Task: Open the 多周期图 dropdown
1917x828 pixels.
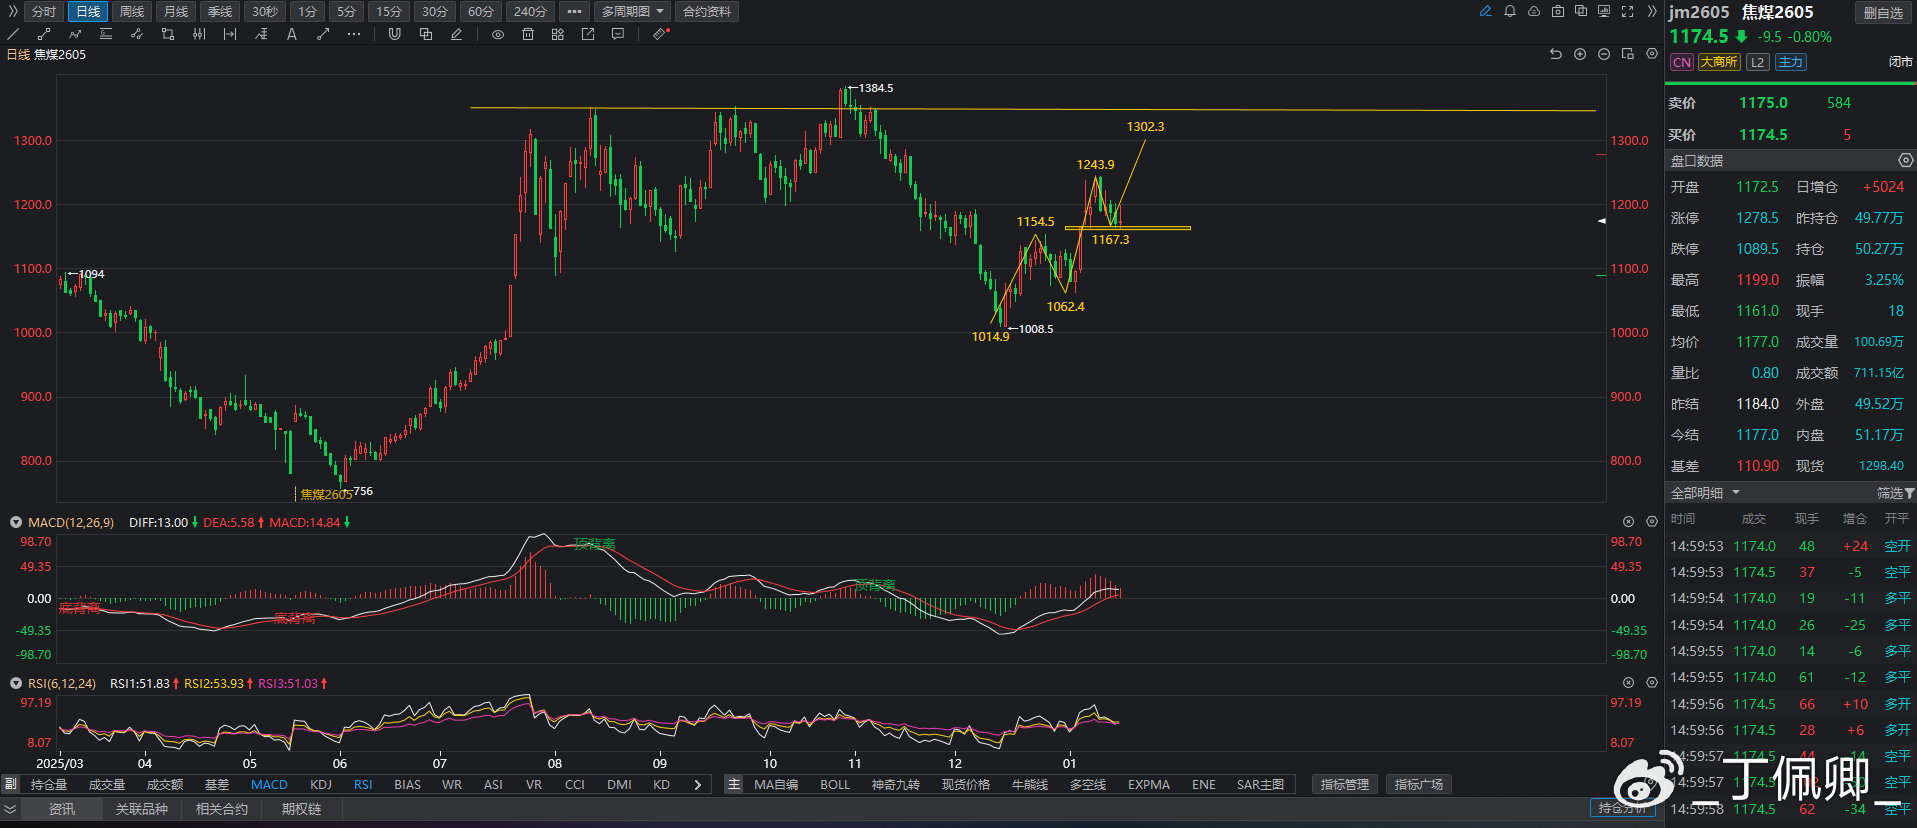Action: point(633,12)
